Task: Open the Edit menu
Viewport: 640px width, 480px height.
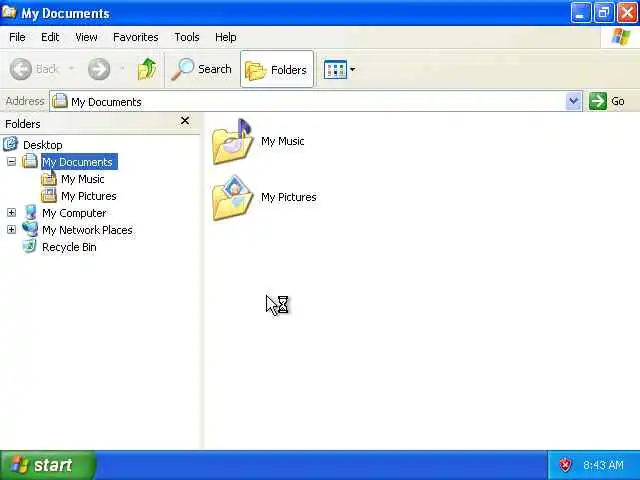Action: (50, 37)
